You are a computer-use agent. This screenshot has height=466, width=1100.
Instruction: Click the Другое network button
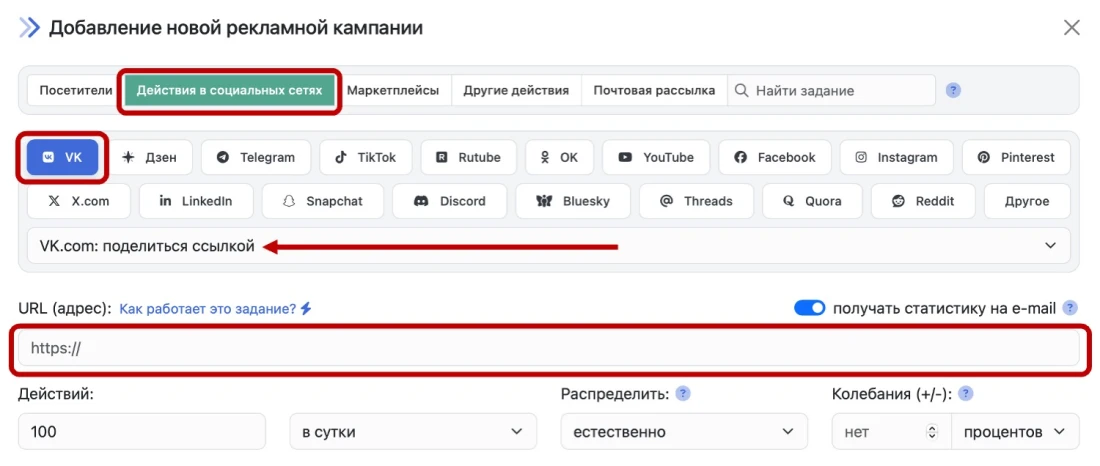coord(1027,201)
